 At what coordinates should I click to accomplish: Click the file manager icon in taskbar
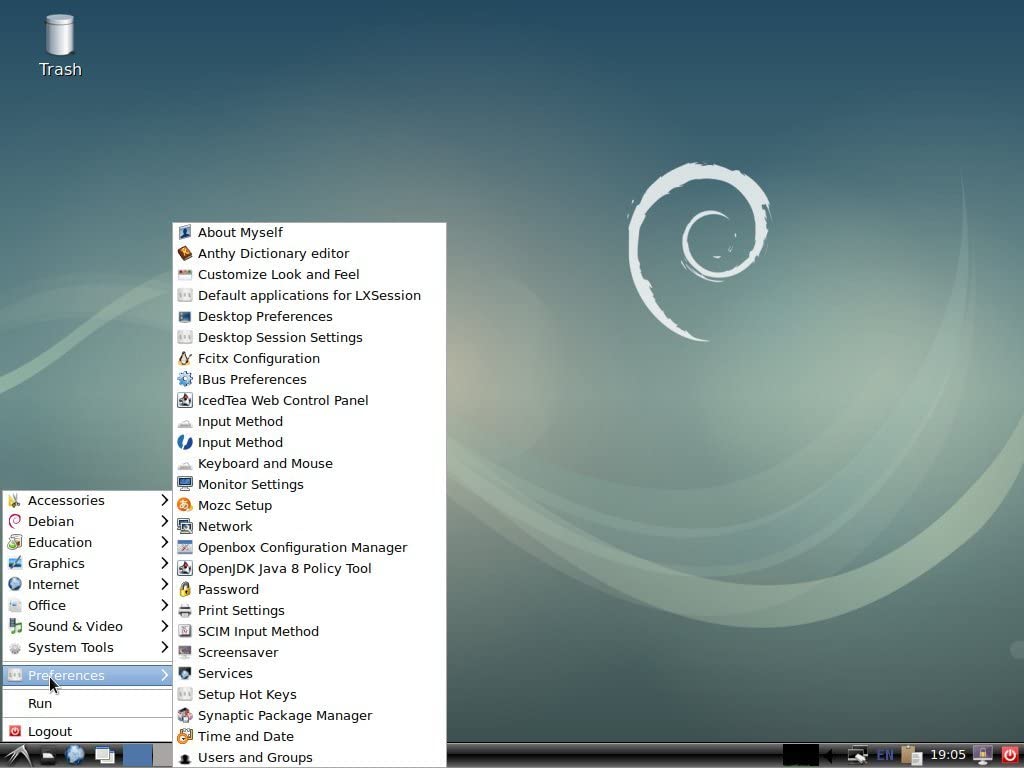(48, 755)
